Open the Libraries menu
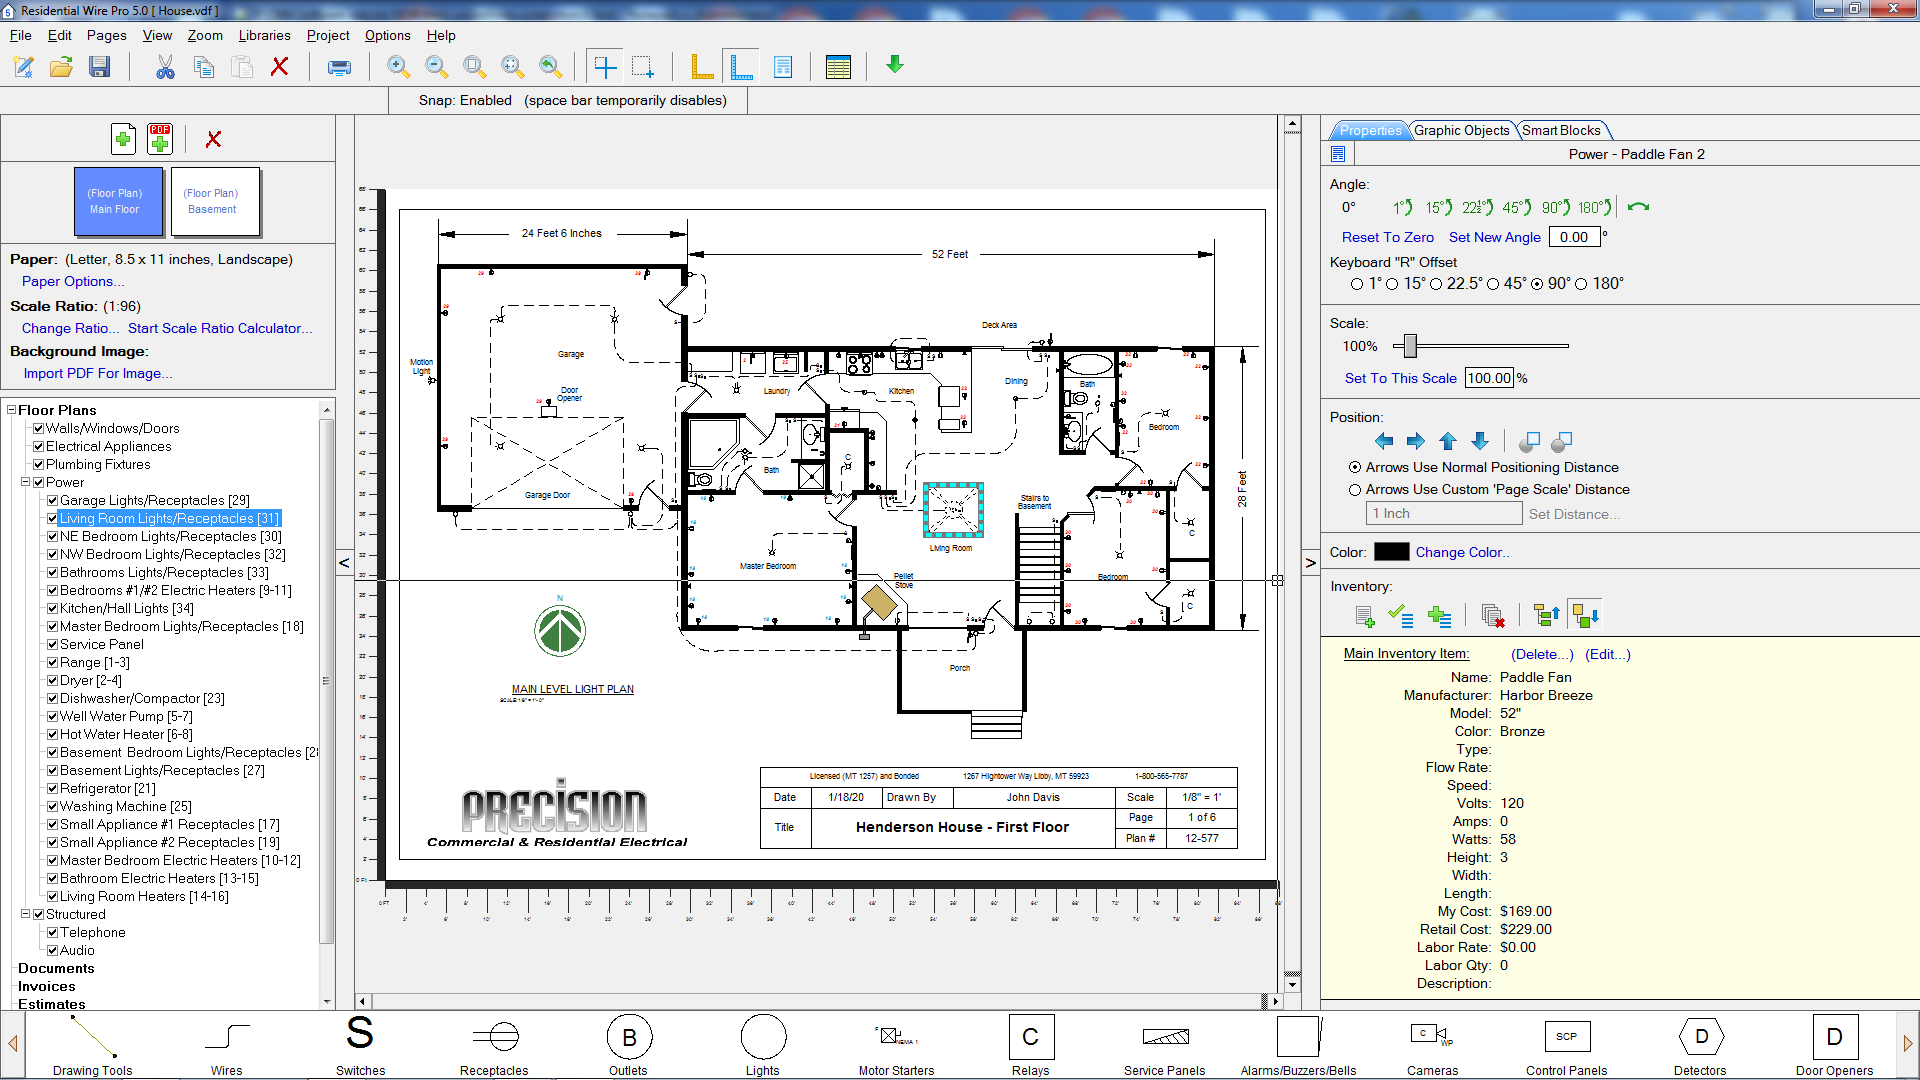 264,35
